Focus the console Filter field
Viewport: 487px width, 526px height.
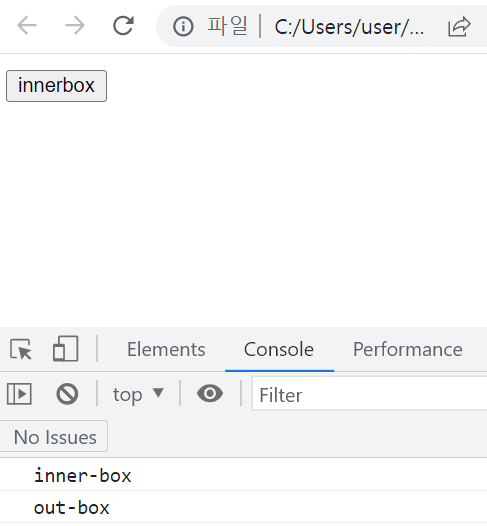[x=369, y=394]
